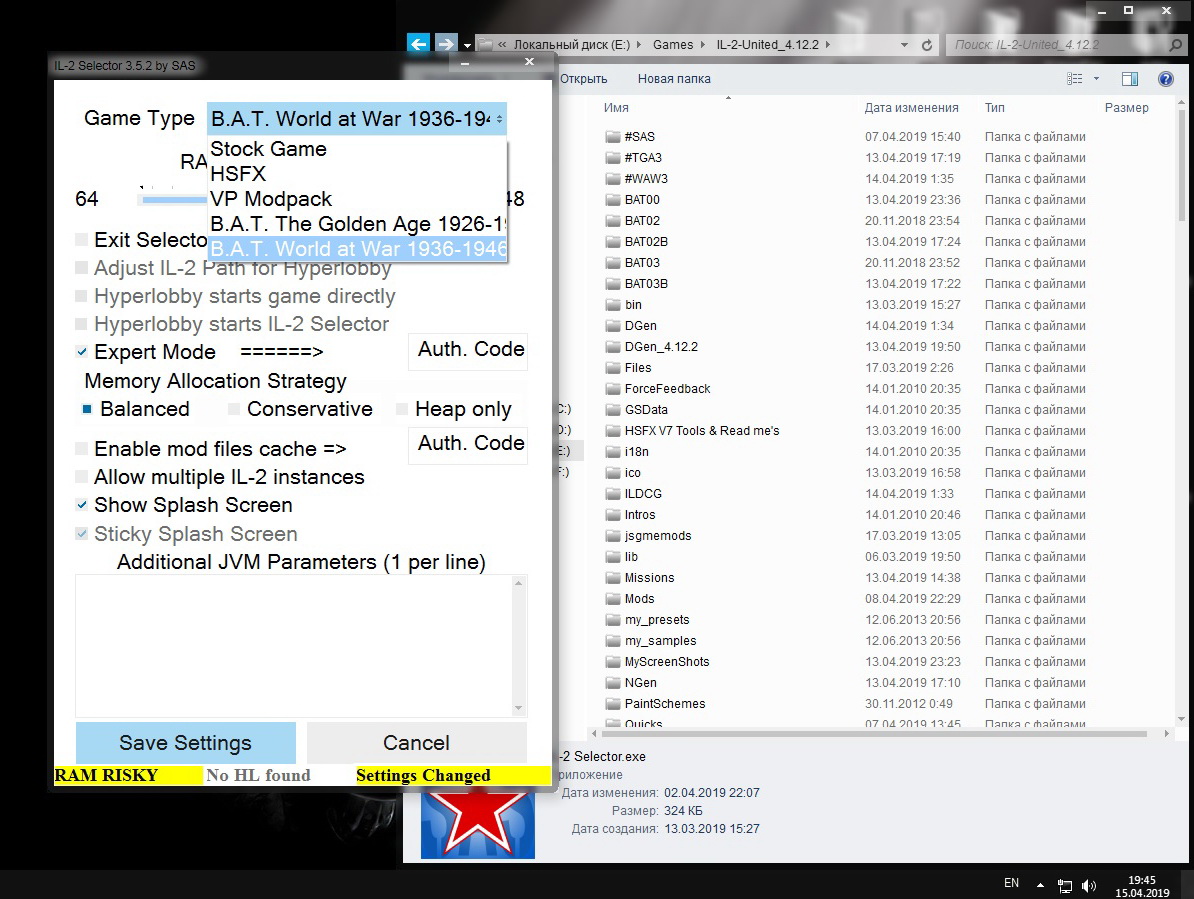This screenshot has width=1194, height=899.
Task: Expand the Games breadcrumb chevron
Action: [x=702, y=45]
